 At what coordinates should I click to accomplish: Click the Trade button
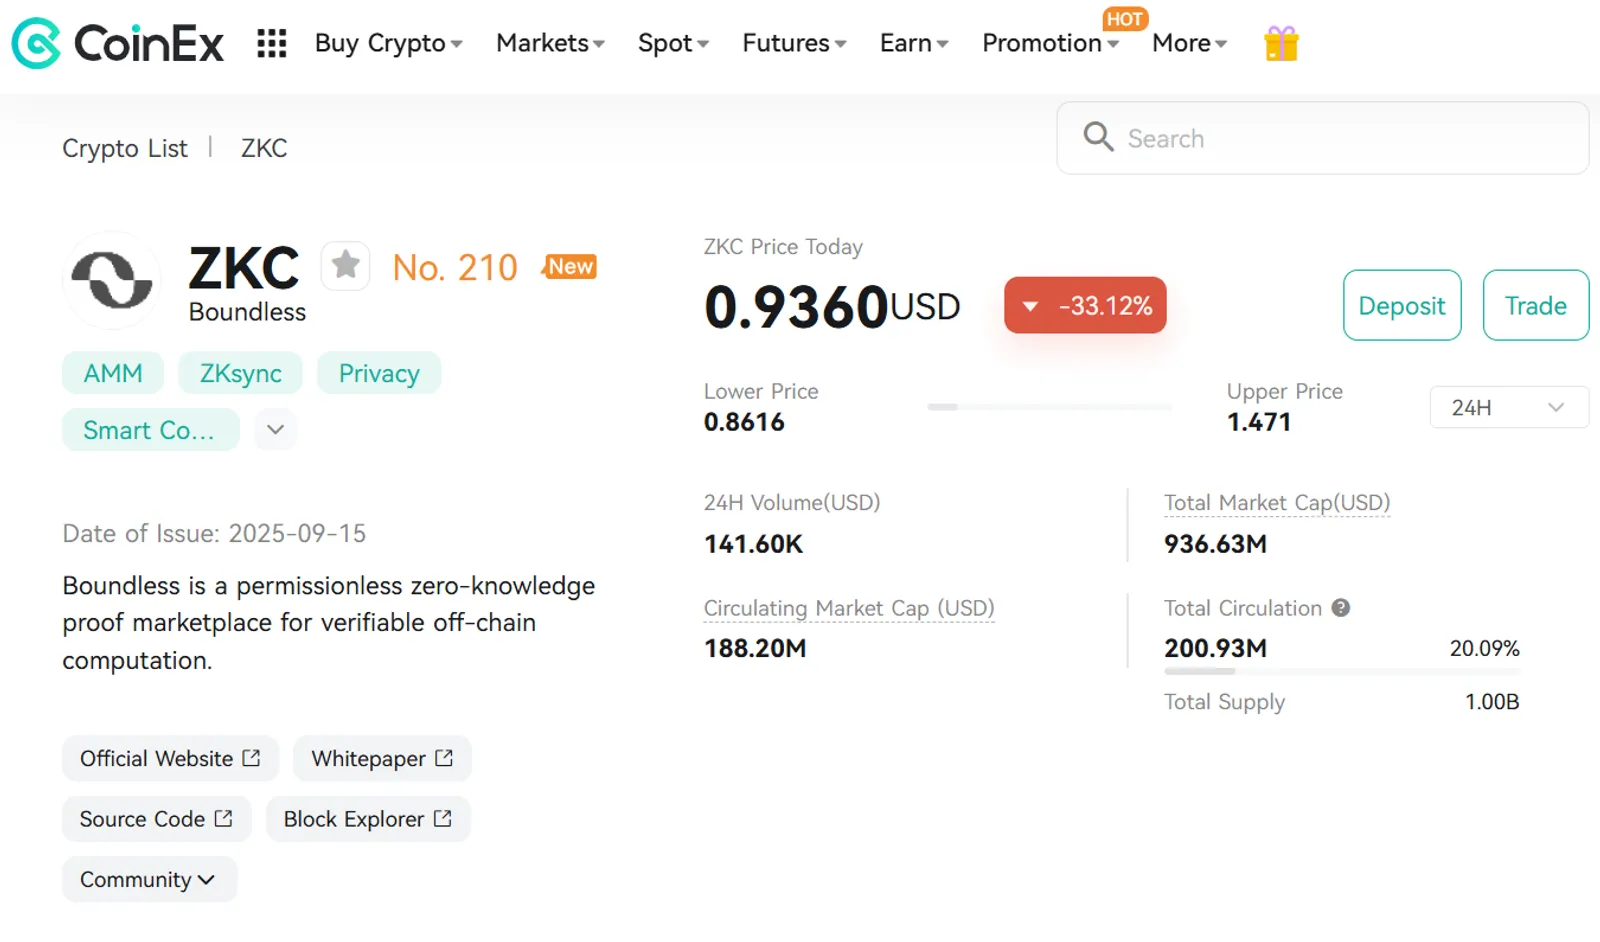click(1536, 305)
